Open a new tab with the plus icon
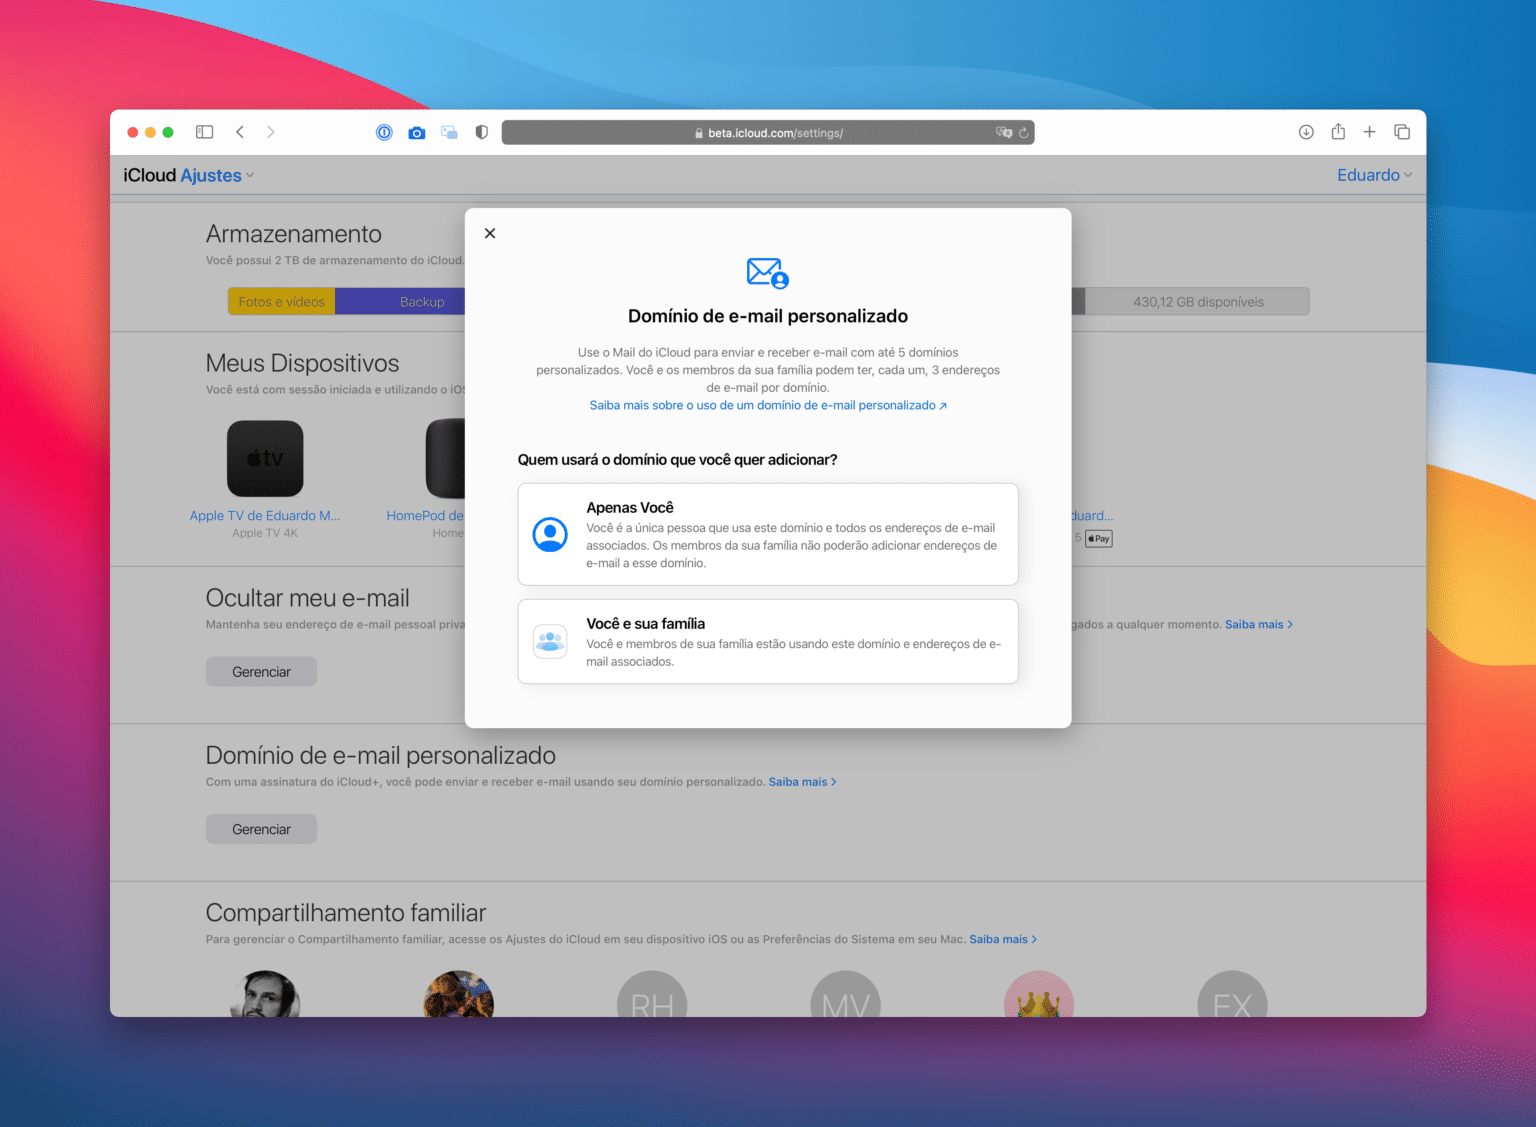The image size is (1536, 1127). click(1370, 131)
